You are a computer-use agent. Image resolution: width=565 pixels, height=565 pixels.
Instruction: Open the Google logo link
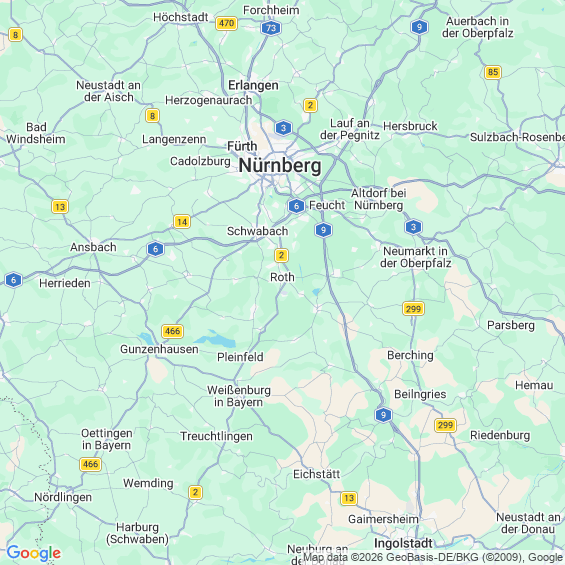tap(34, 553)
